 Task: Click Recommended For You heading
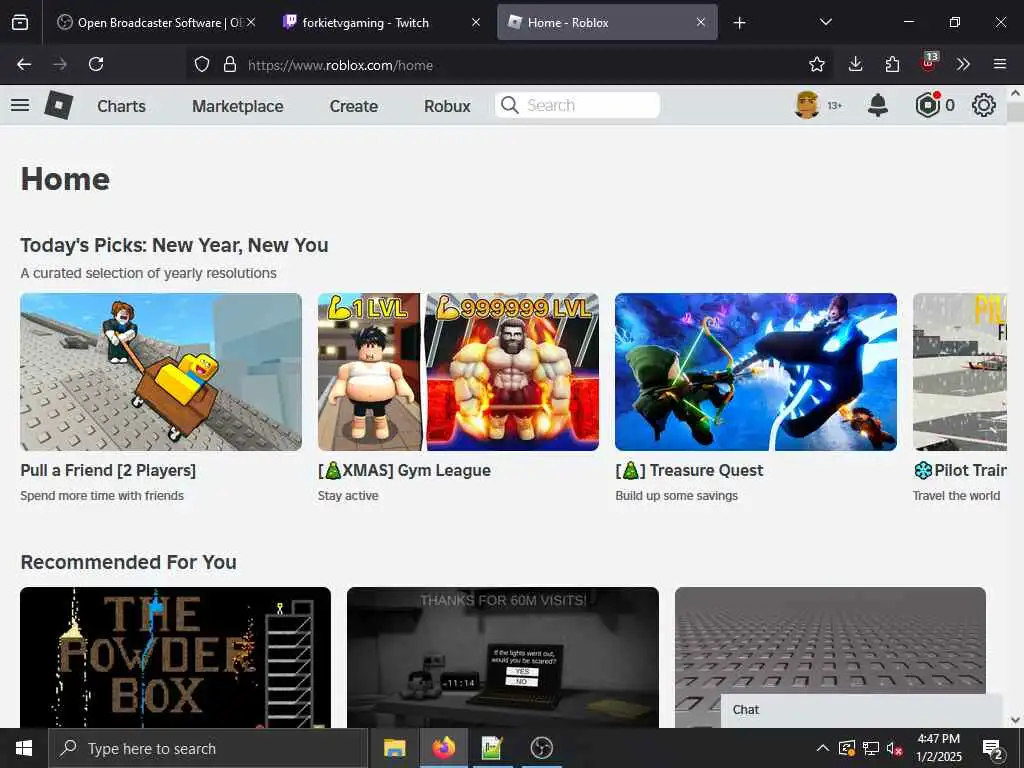point(129,562)
